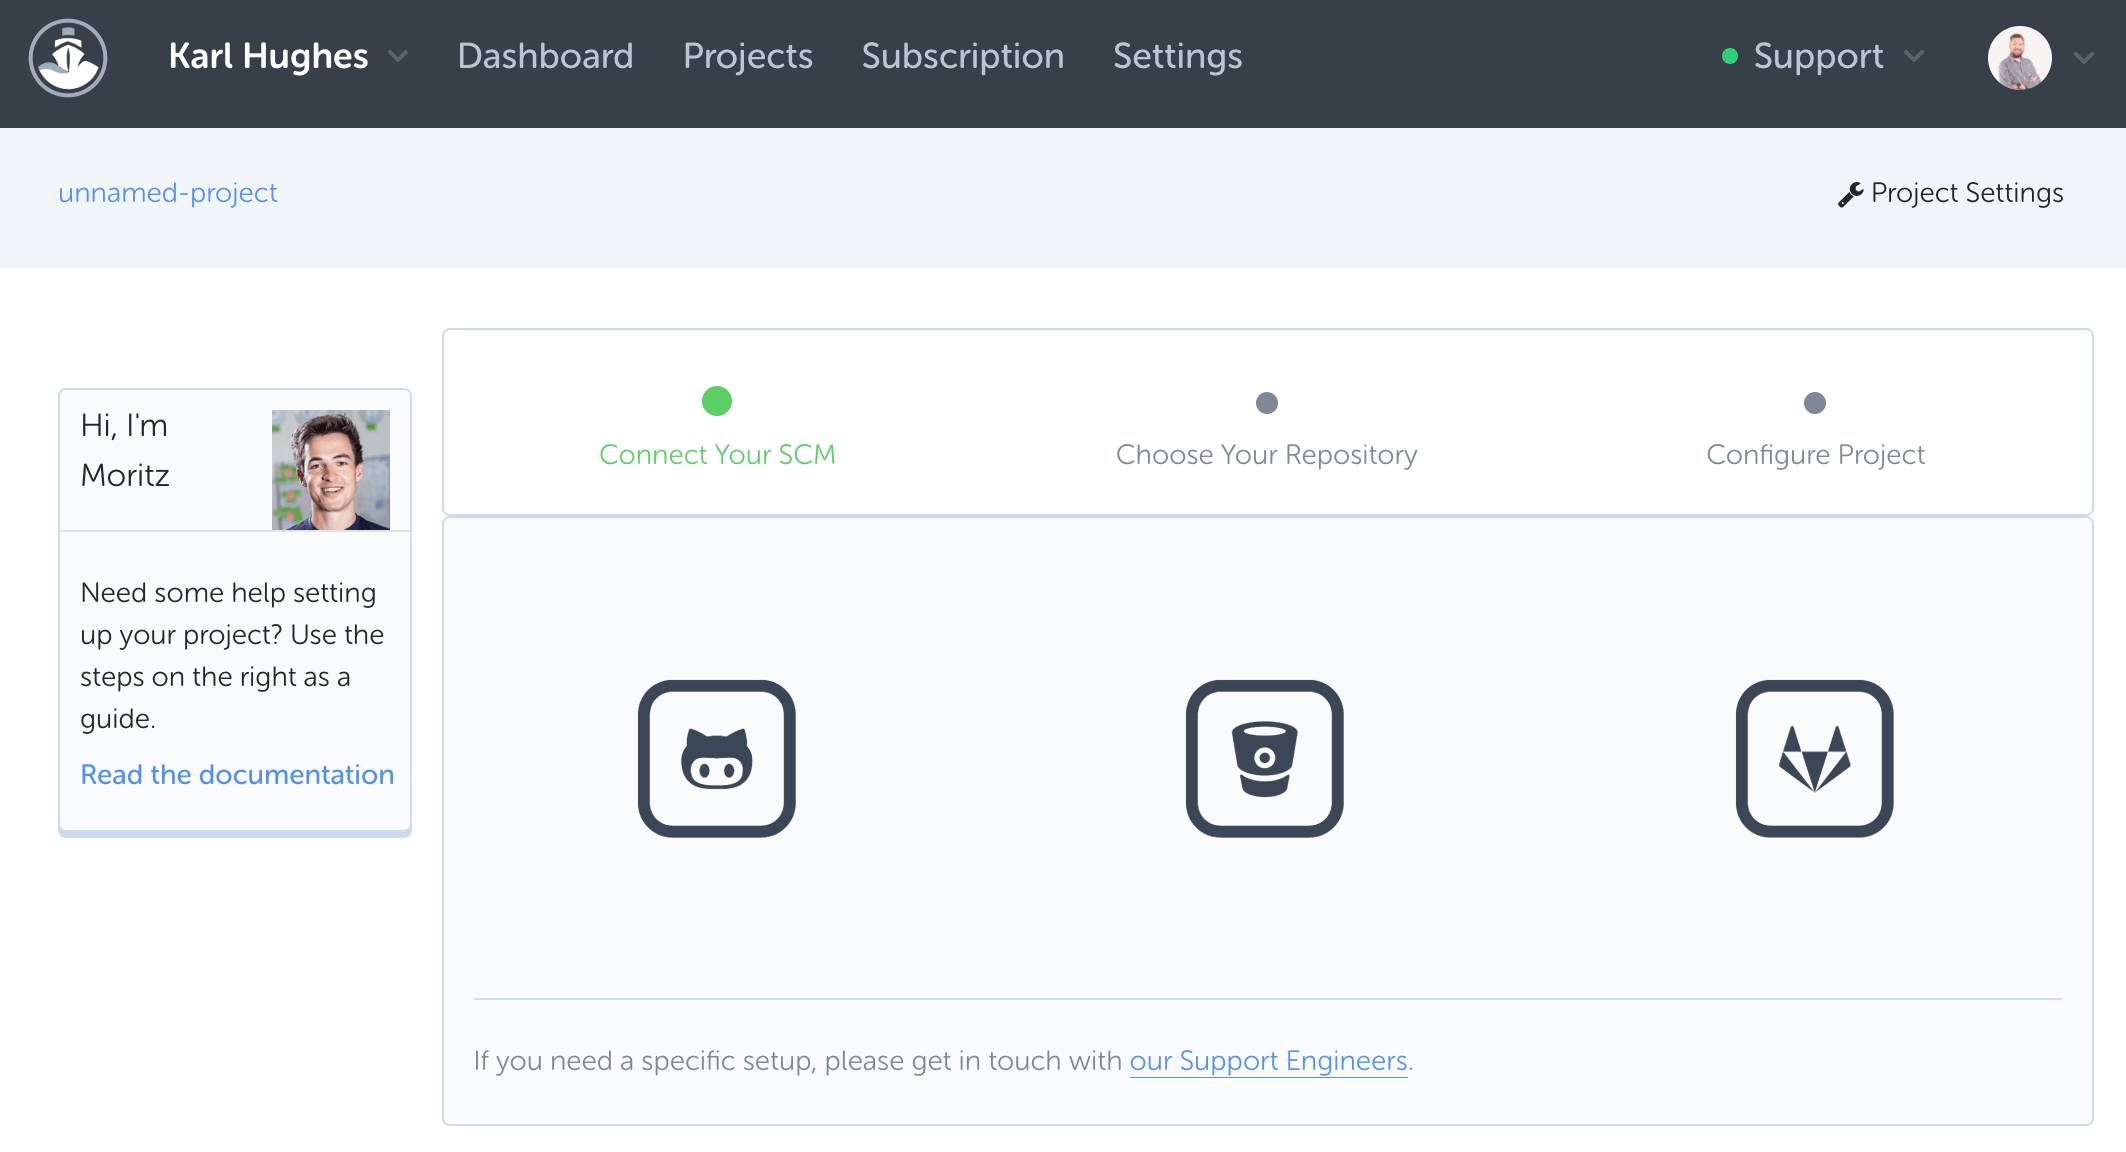Click Moritz's photo thumbnail
Viewport: 2126px width, 1152px height.
(x=331, y=470)
